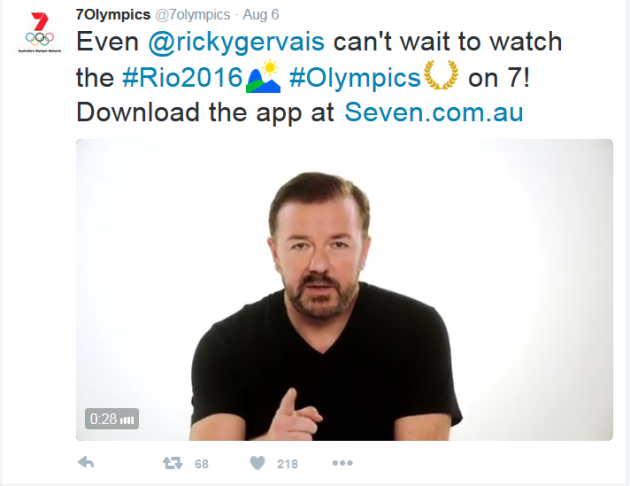
Task: Open the more options ellipsis icon
Action: pos(342,463)
